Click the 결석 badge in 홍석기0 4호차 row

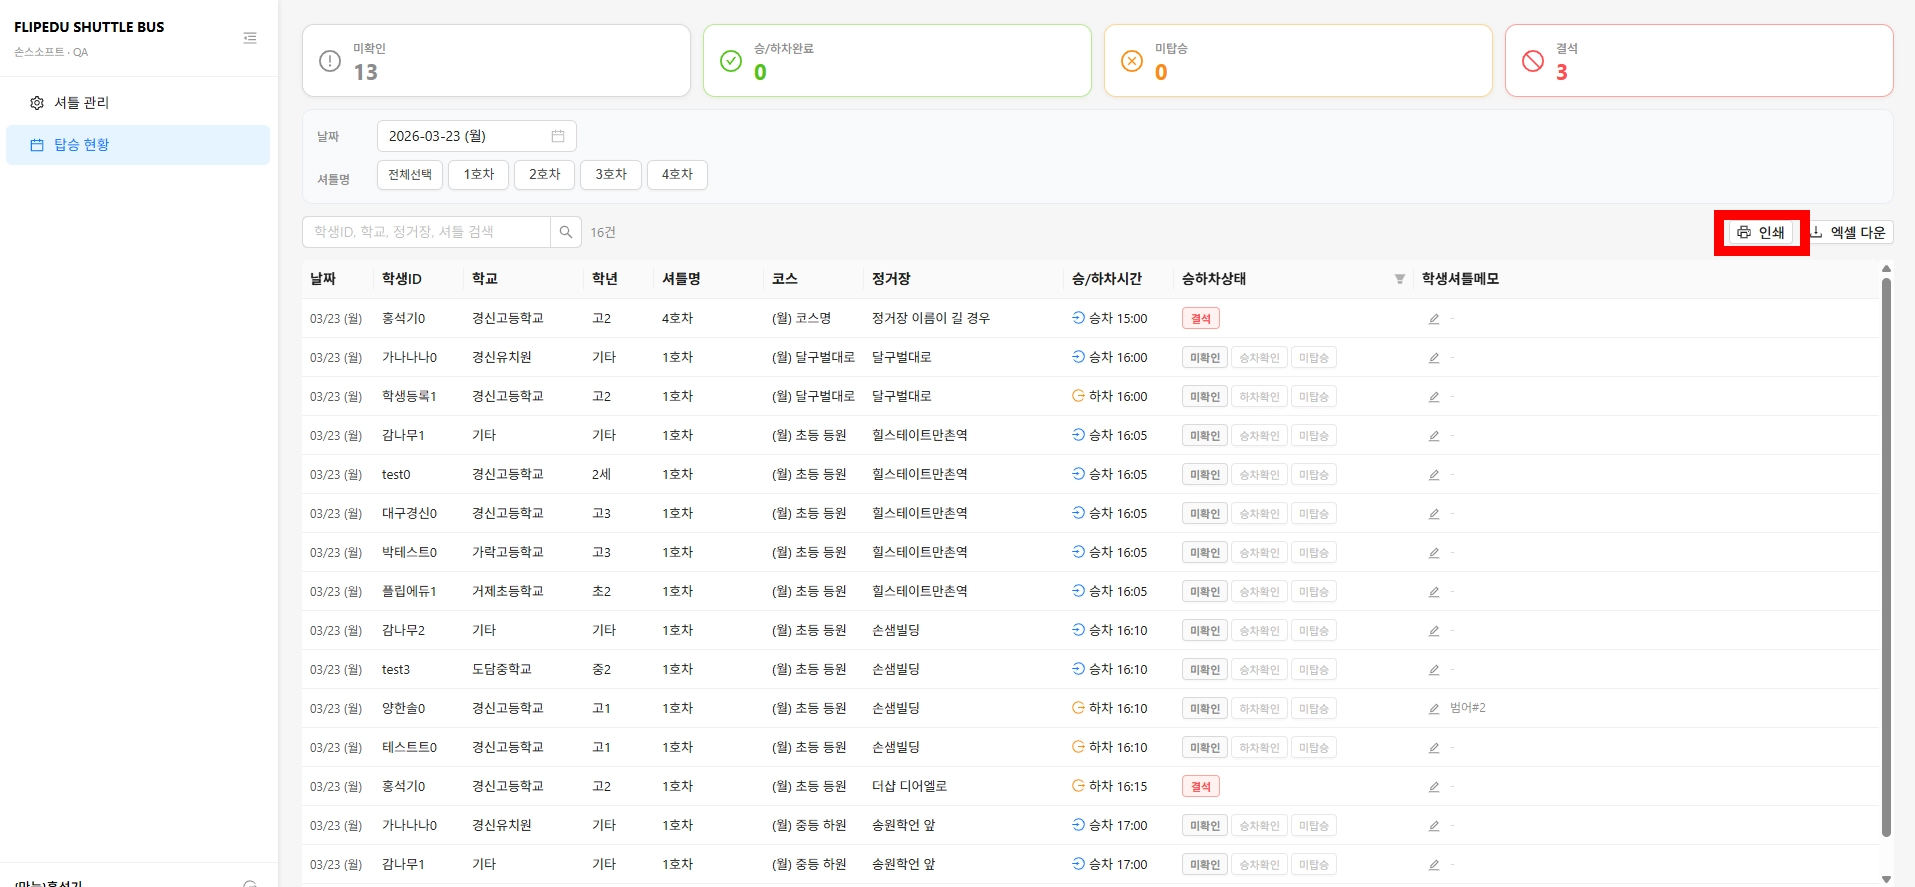[1200, 319]
